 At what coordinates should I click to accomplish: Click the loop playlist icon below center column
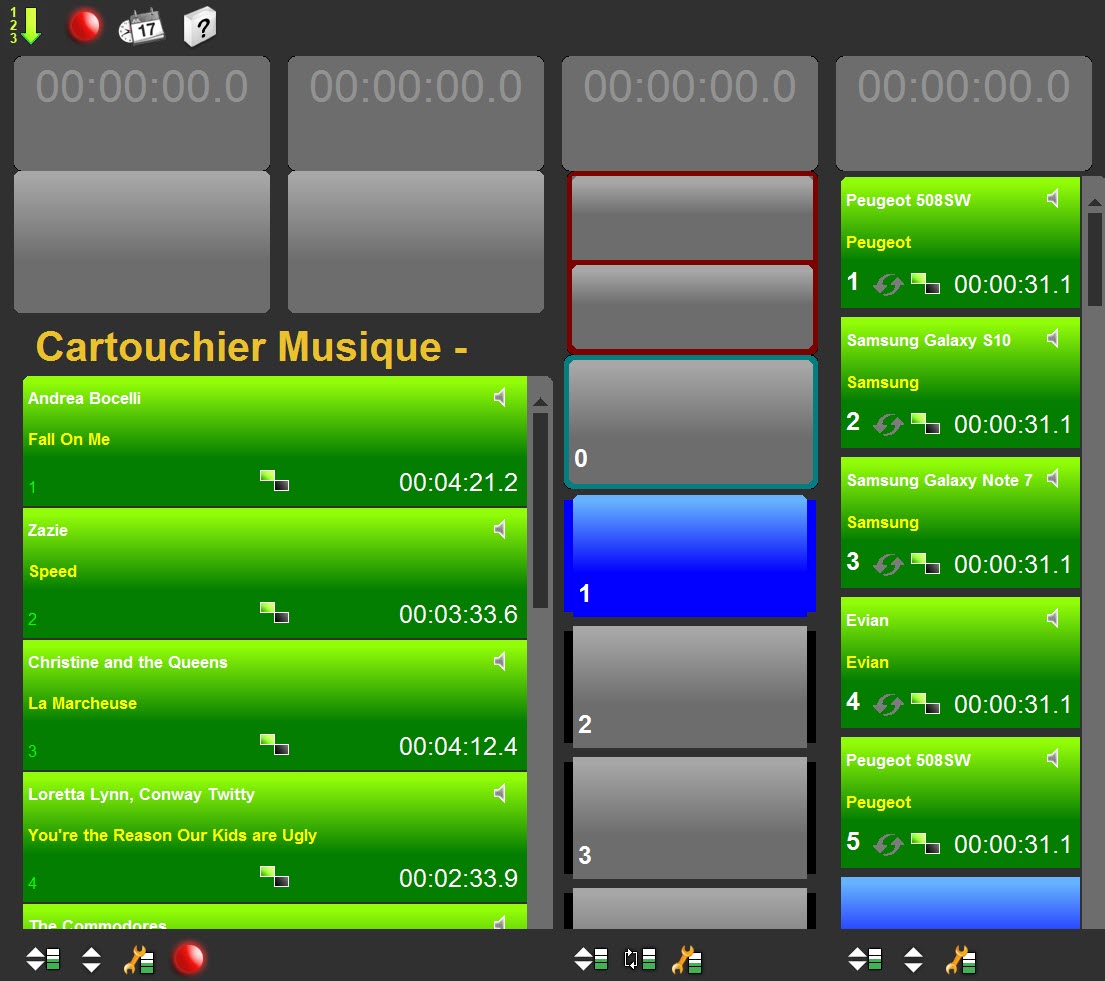639,960
